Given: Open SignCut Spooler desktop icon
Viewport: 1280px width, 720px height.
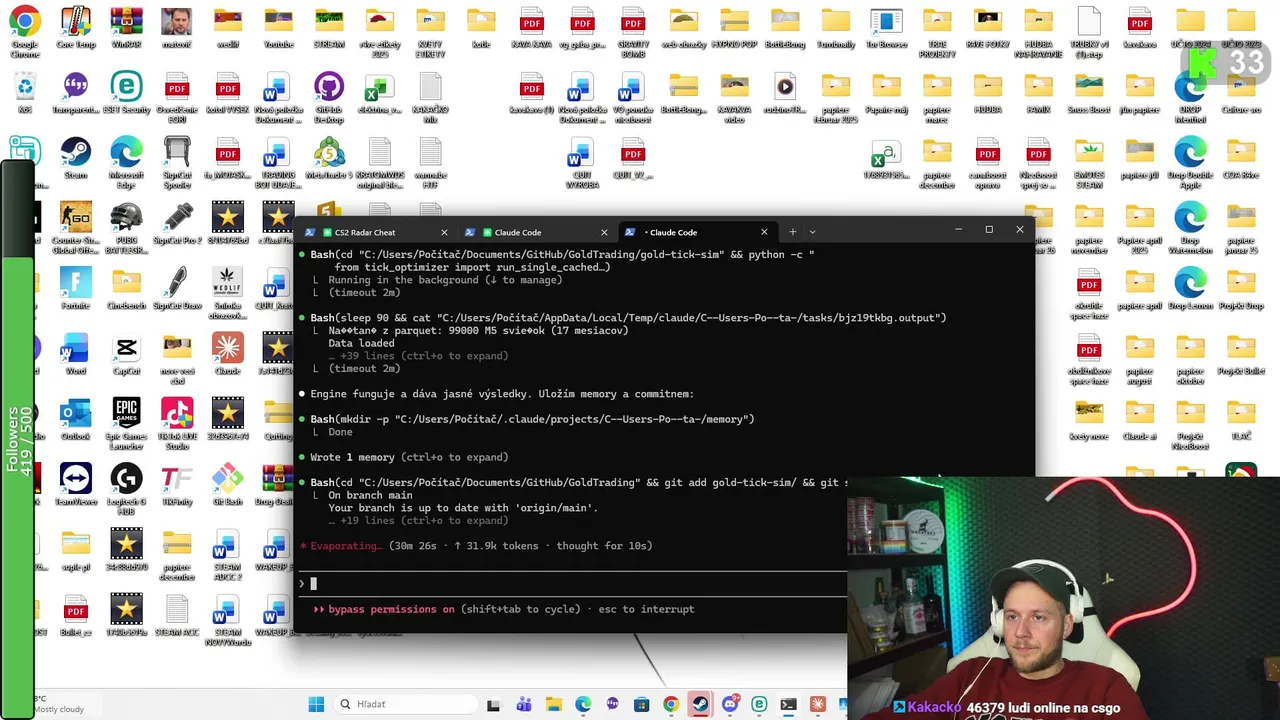Looking at the screenshot, I should [x=178, y=161].
